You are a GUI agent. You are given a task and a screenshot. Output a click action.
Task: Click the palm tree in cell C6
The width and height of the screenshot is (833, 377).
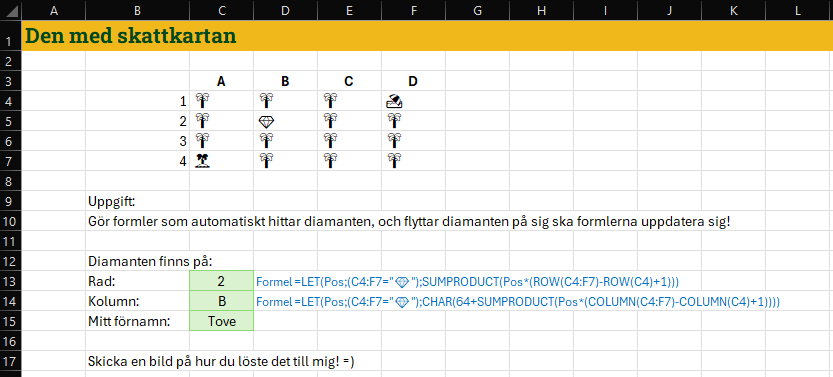click(x=202, y=141)
